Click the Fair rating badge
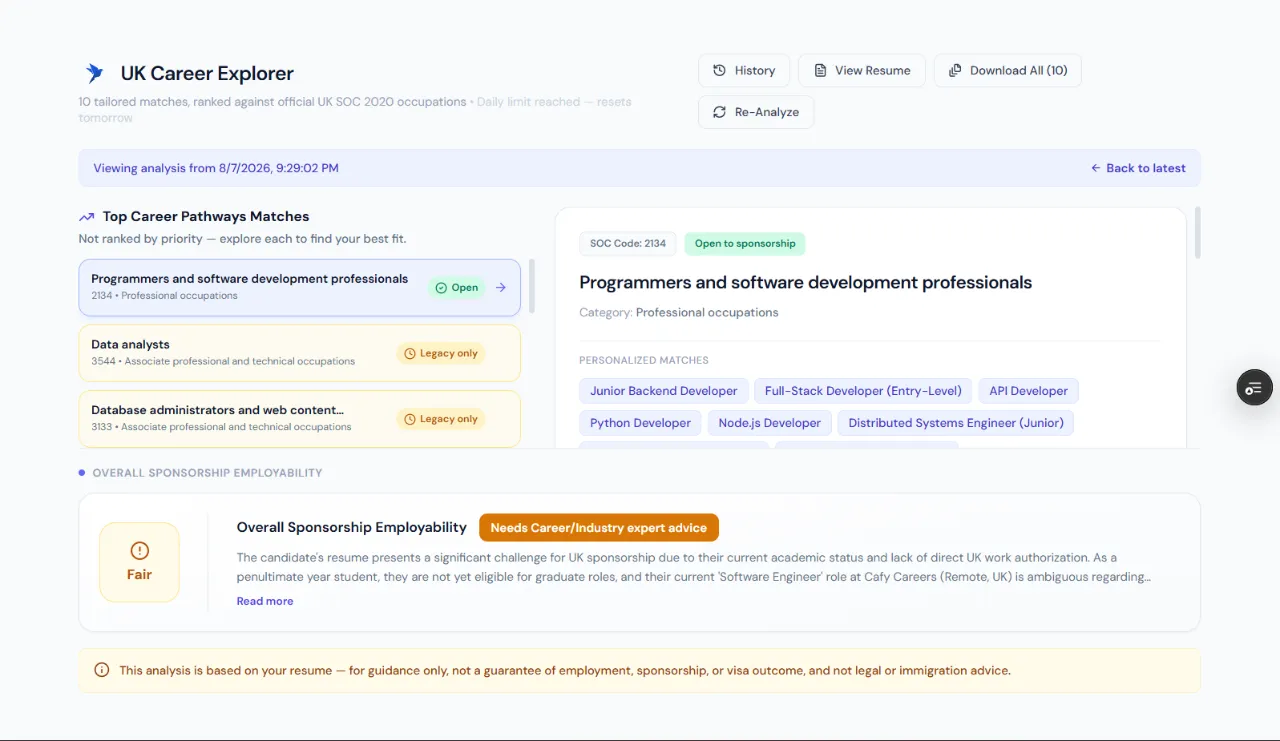 click(139, 562)
